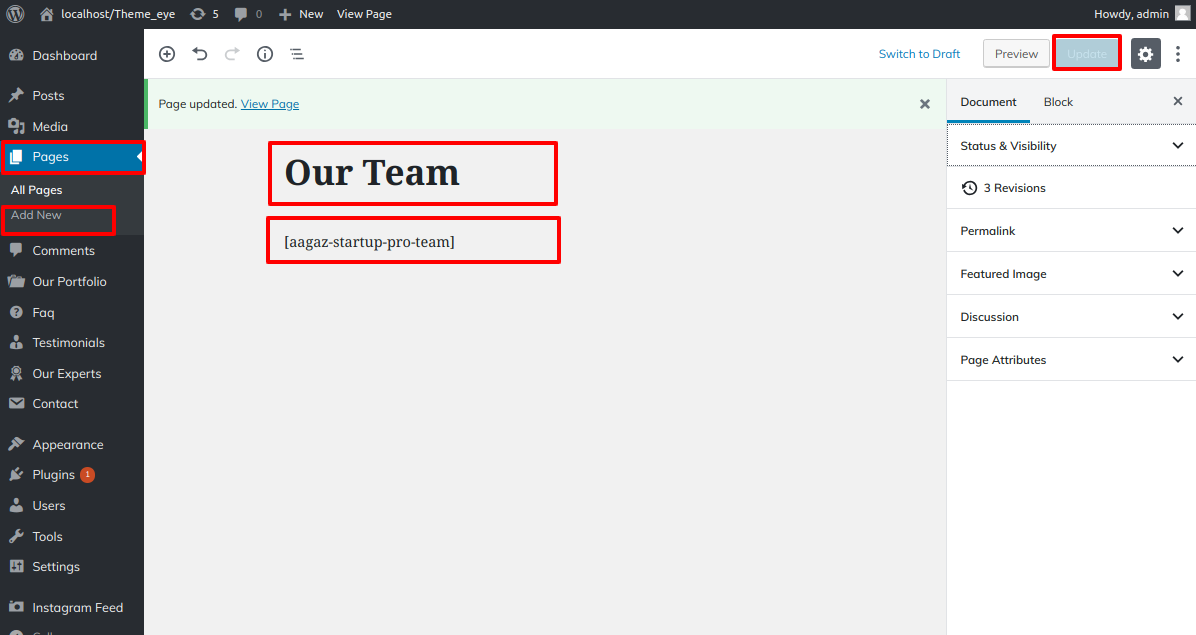The height and width of the screenshot is (635, 1196).
Task: Click the Undo arrow in editor toolbar
Action: coord(200,54)
